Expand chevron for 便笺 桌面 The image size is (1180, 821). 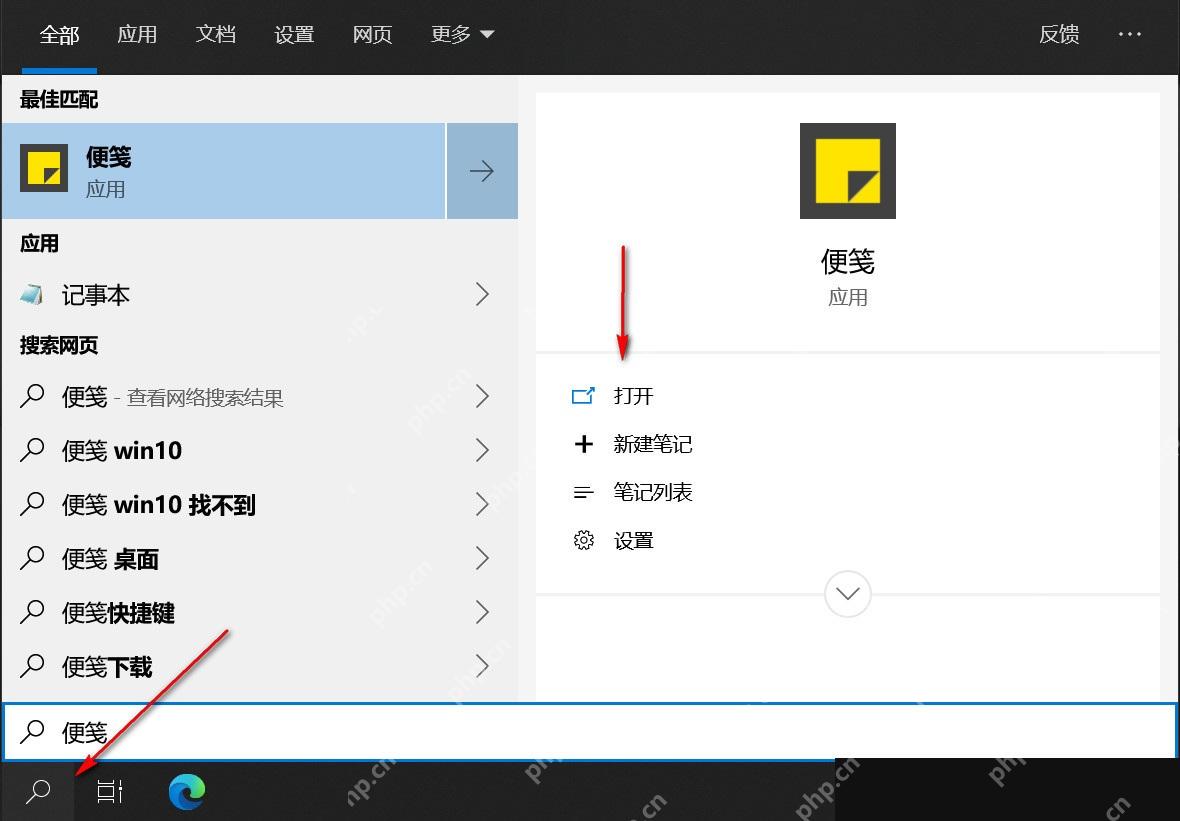point(482,558)
